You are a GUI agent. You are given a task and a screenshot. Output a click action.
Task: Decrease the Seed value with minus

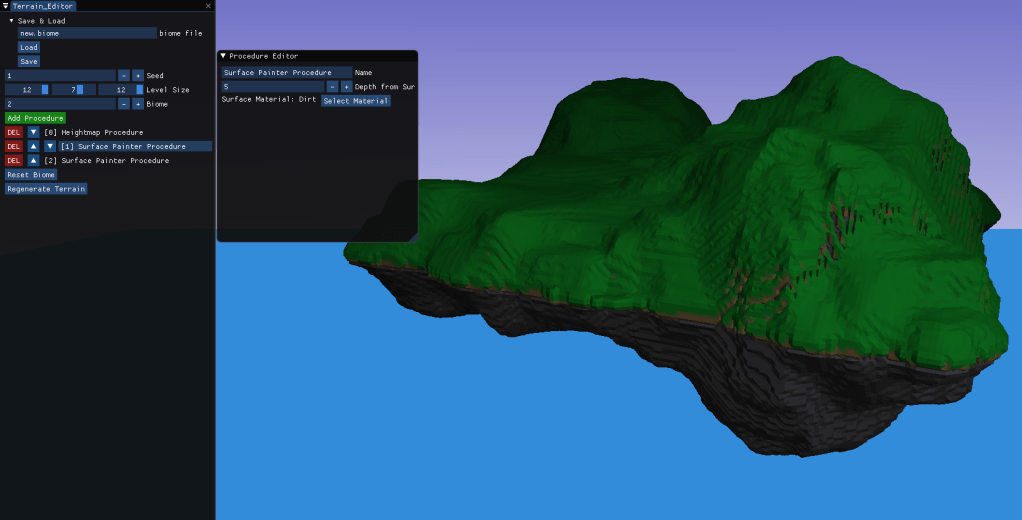tap(124, 75)
